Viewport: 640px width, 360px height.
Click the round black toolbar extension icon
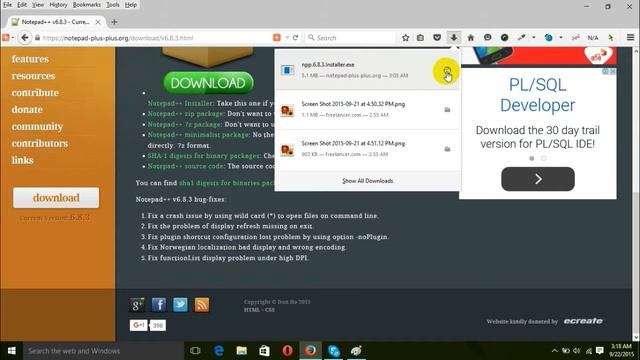(x=504, y=38)
